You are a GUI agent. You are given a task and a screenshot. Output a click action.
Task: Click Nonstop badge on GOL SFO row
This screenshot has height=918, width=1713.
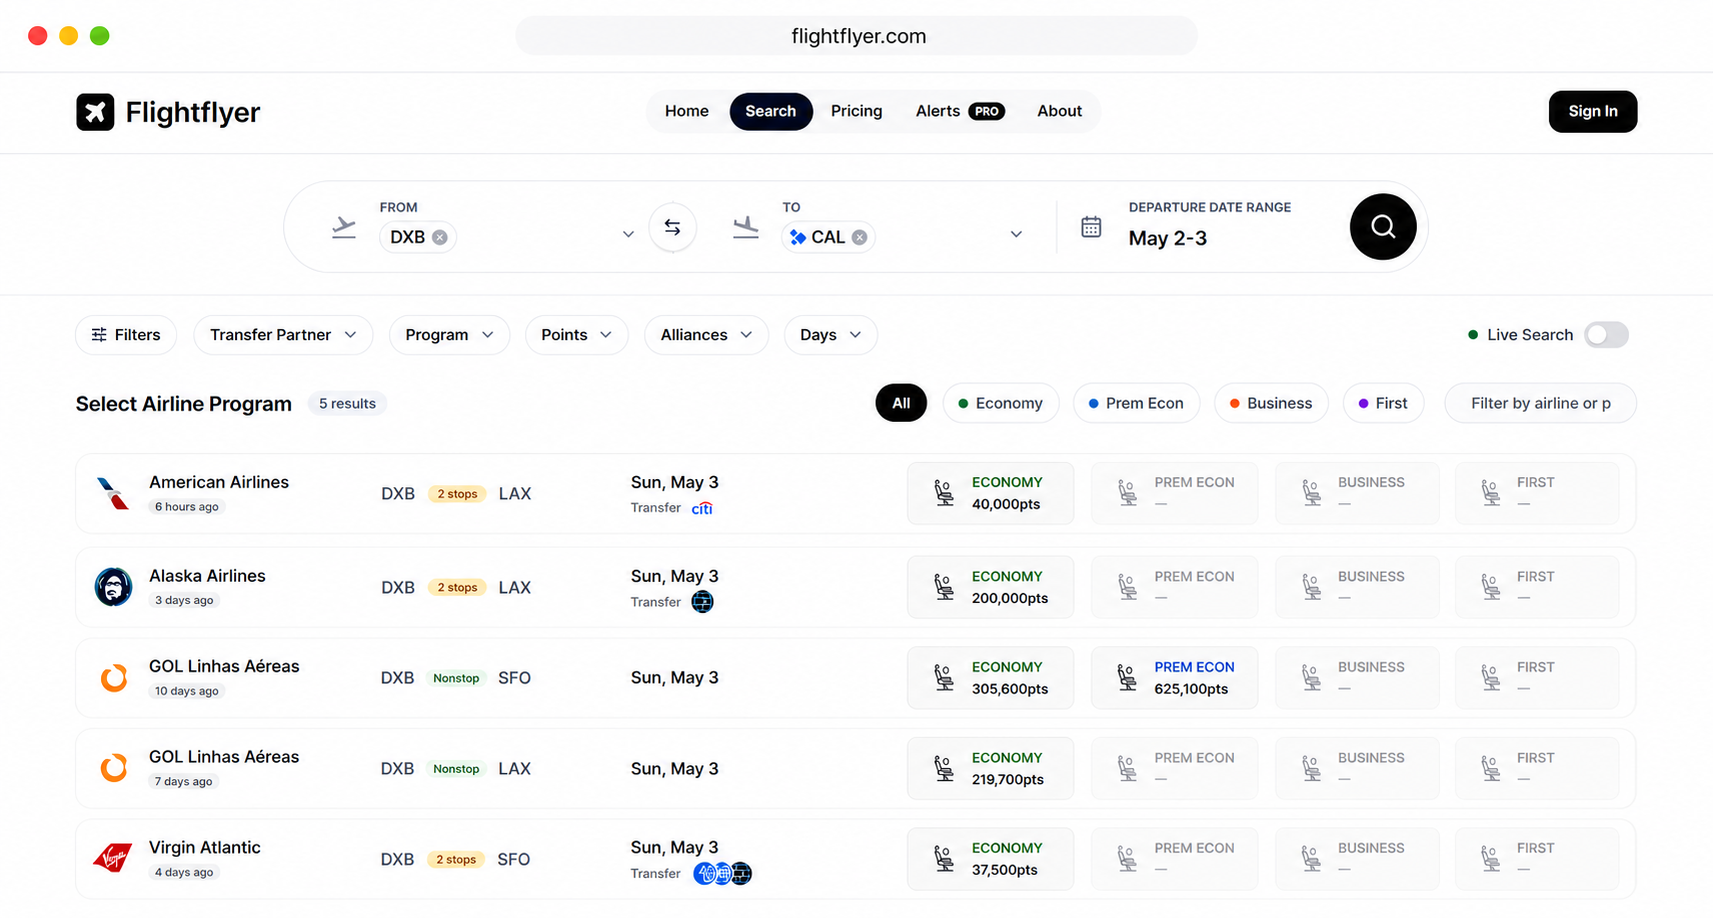coord(456,678)
